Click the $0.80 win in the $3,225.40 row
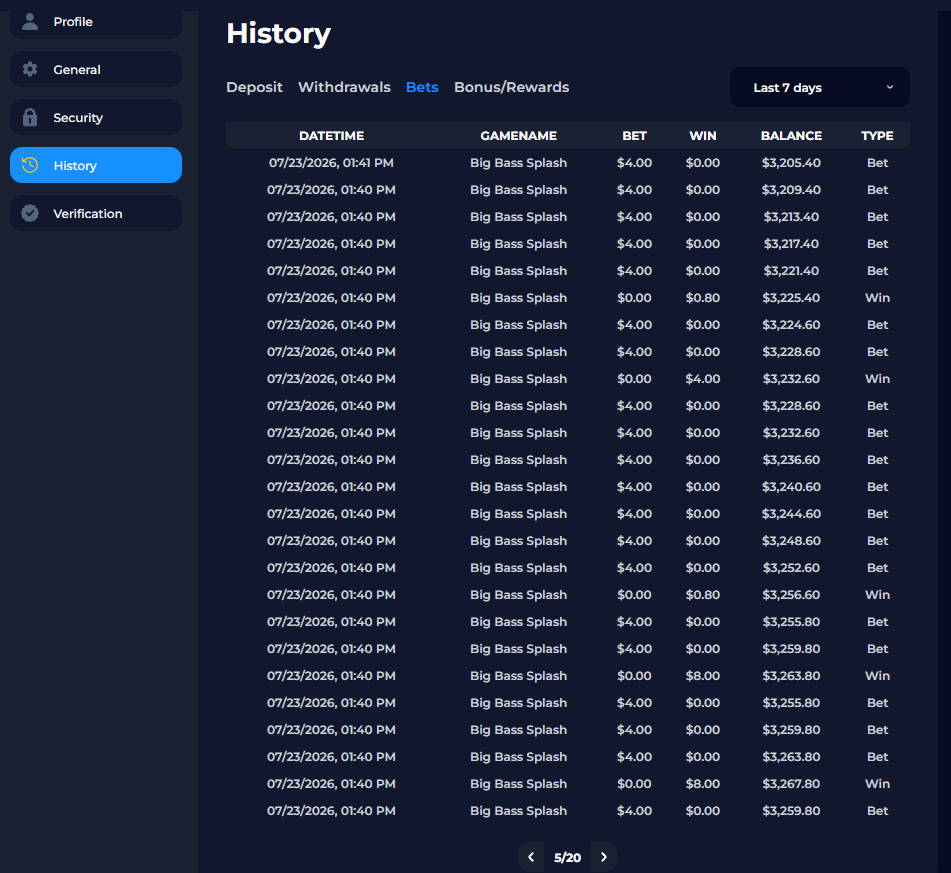 coord(703,298)
